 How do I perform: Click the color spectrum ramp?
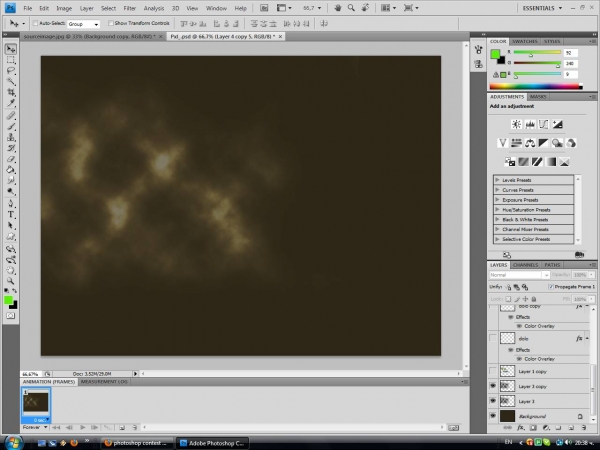point(536,86)
